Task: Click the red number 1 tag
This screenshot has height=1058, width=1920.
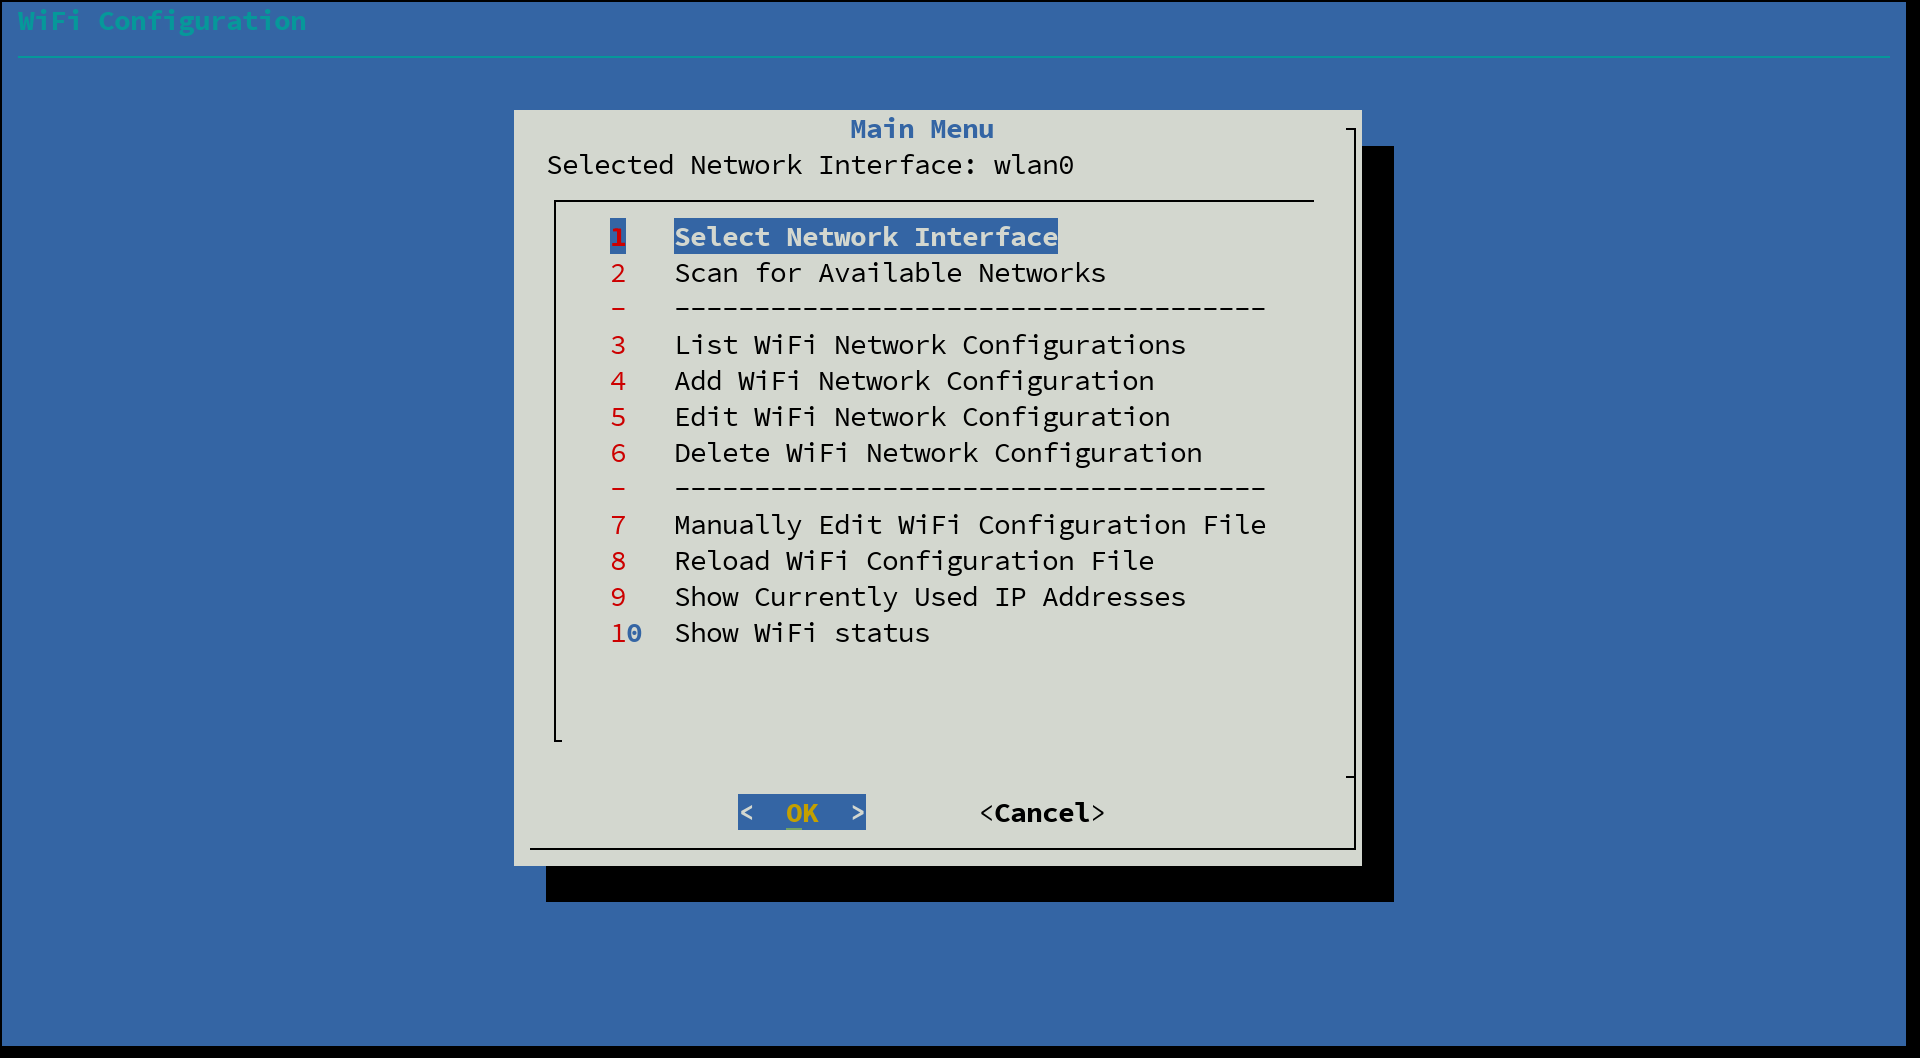Action: 618,237
